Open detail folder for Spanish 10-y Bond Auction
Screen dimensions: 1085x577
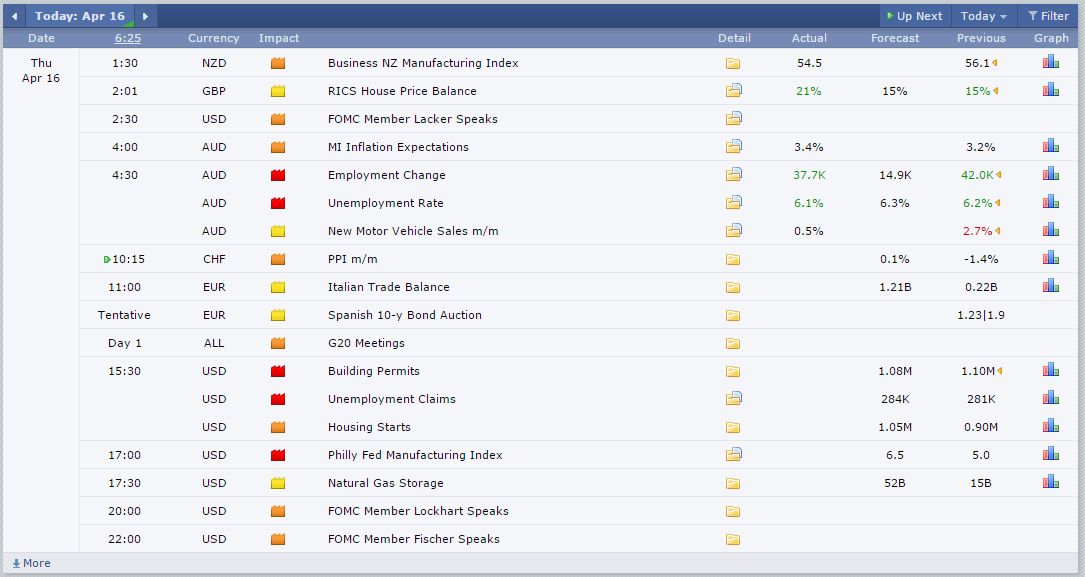coord(733,315)
